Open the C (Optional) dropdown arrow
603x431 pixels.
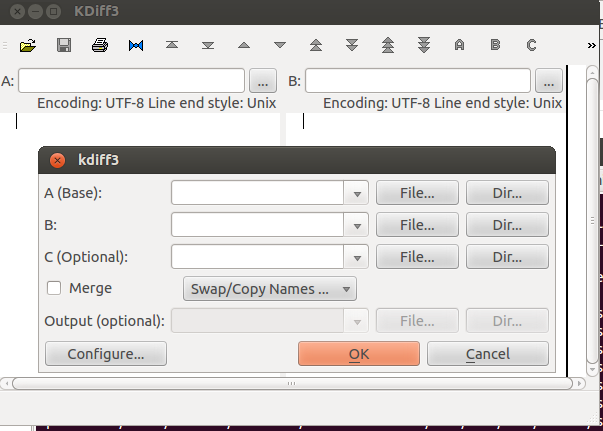click(x=357, y=257)
